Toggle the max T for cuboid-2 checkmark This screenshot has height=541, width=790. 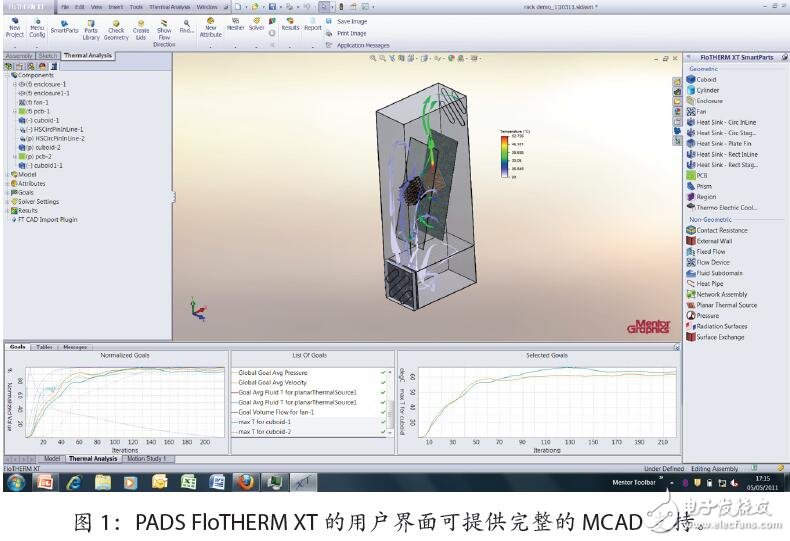click(x=382, y=432)
